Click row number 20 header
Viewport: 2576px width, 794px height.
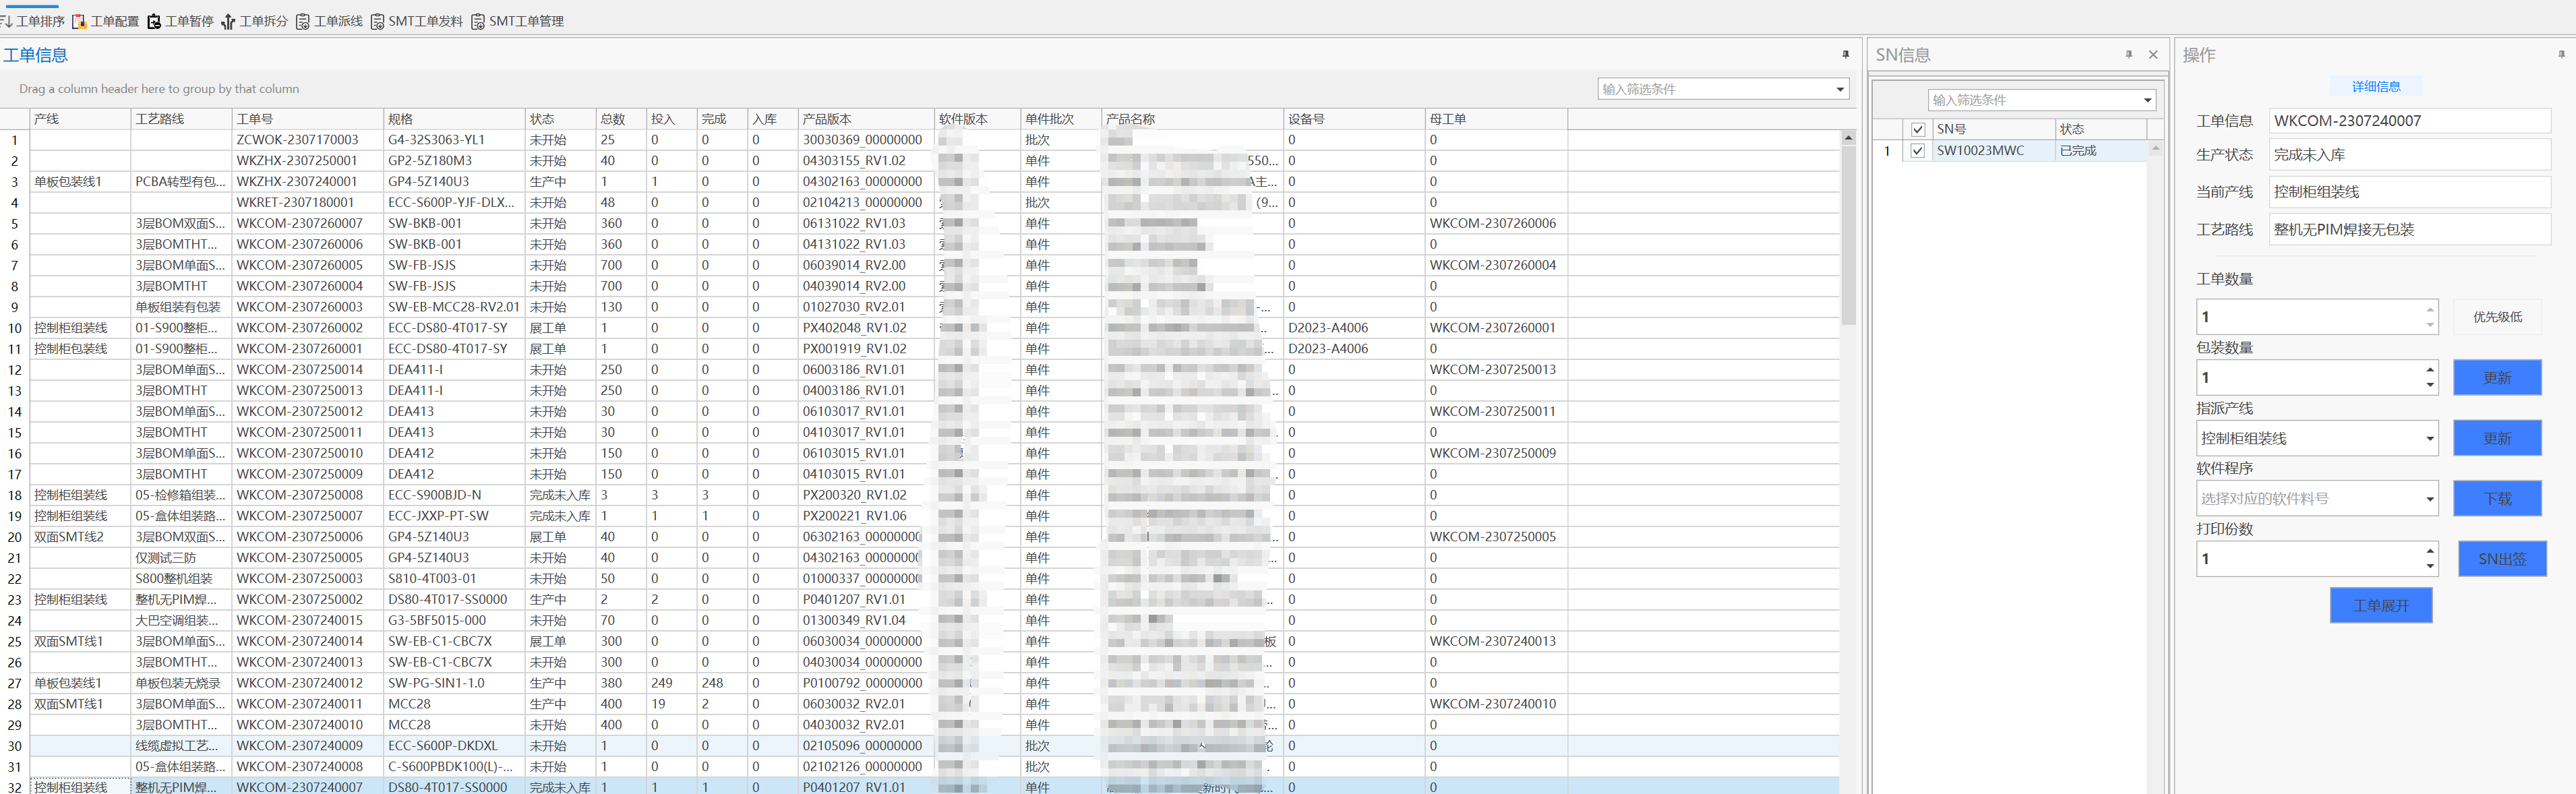[x=15, y=537]
